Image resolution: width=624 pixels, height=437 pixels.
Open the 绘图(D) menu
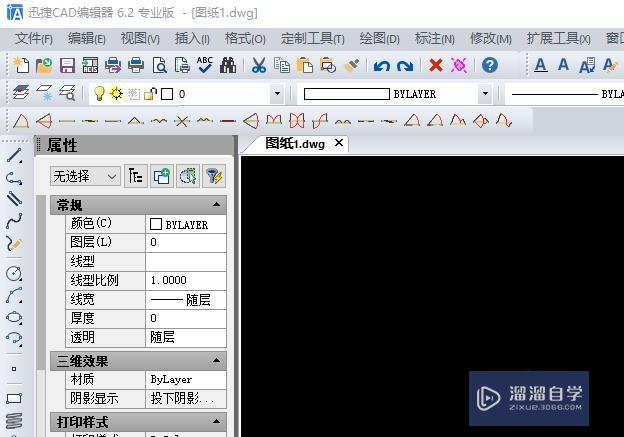click(x=379, y=39)
